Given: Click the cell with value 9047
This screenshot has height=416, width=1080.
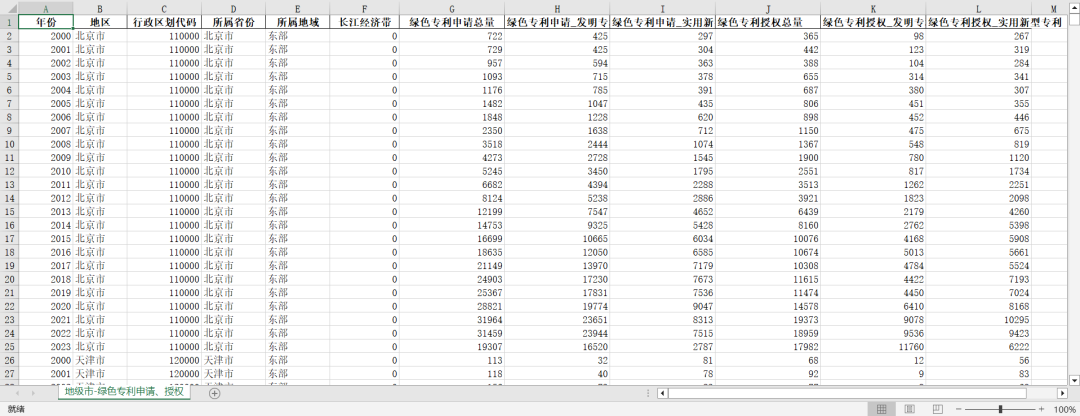Looking at the screenshot, I should pyautogui.click(x=662, y=306).
